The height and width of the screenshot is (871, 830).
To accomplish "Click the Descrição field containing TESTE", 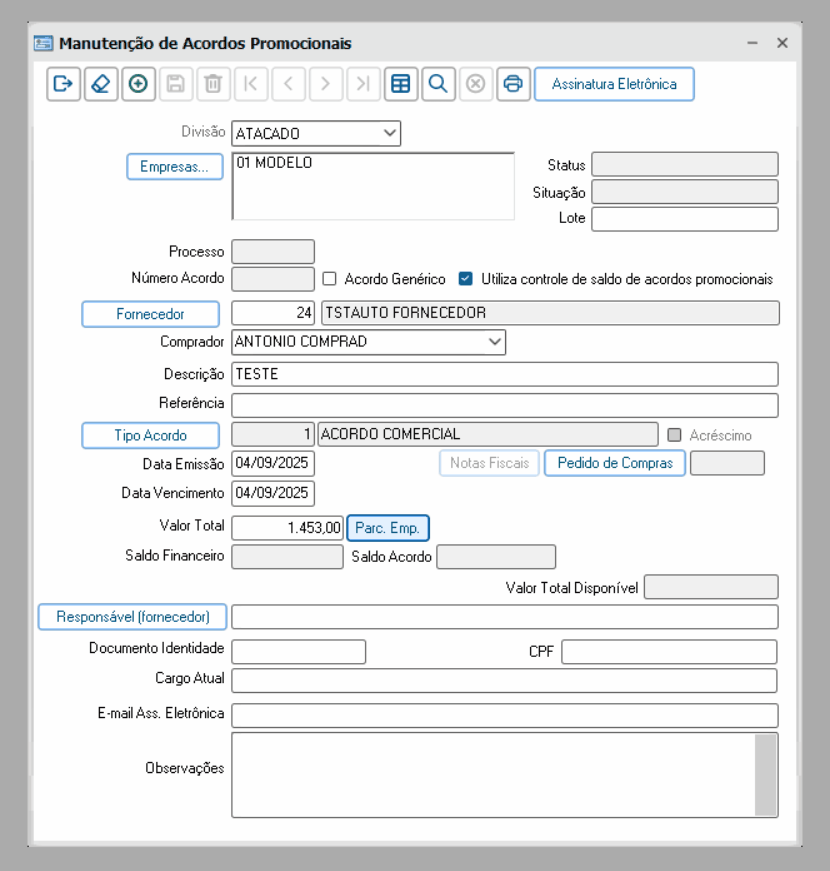I will pyautogui.click(x=504, y=374).
